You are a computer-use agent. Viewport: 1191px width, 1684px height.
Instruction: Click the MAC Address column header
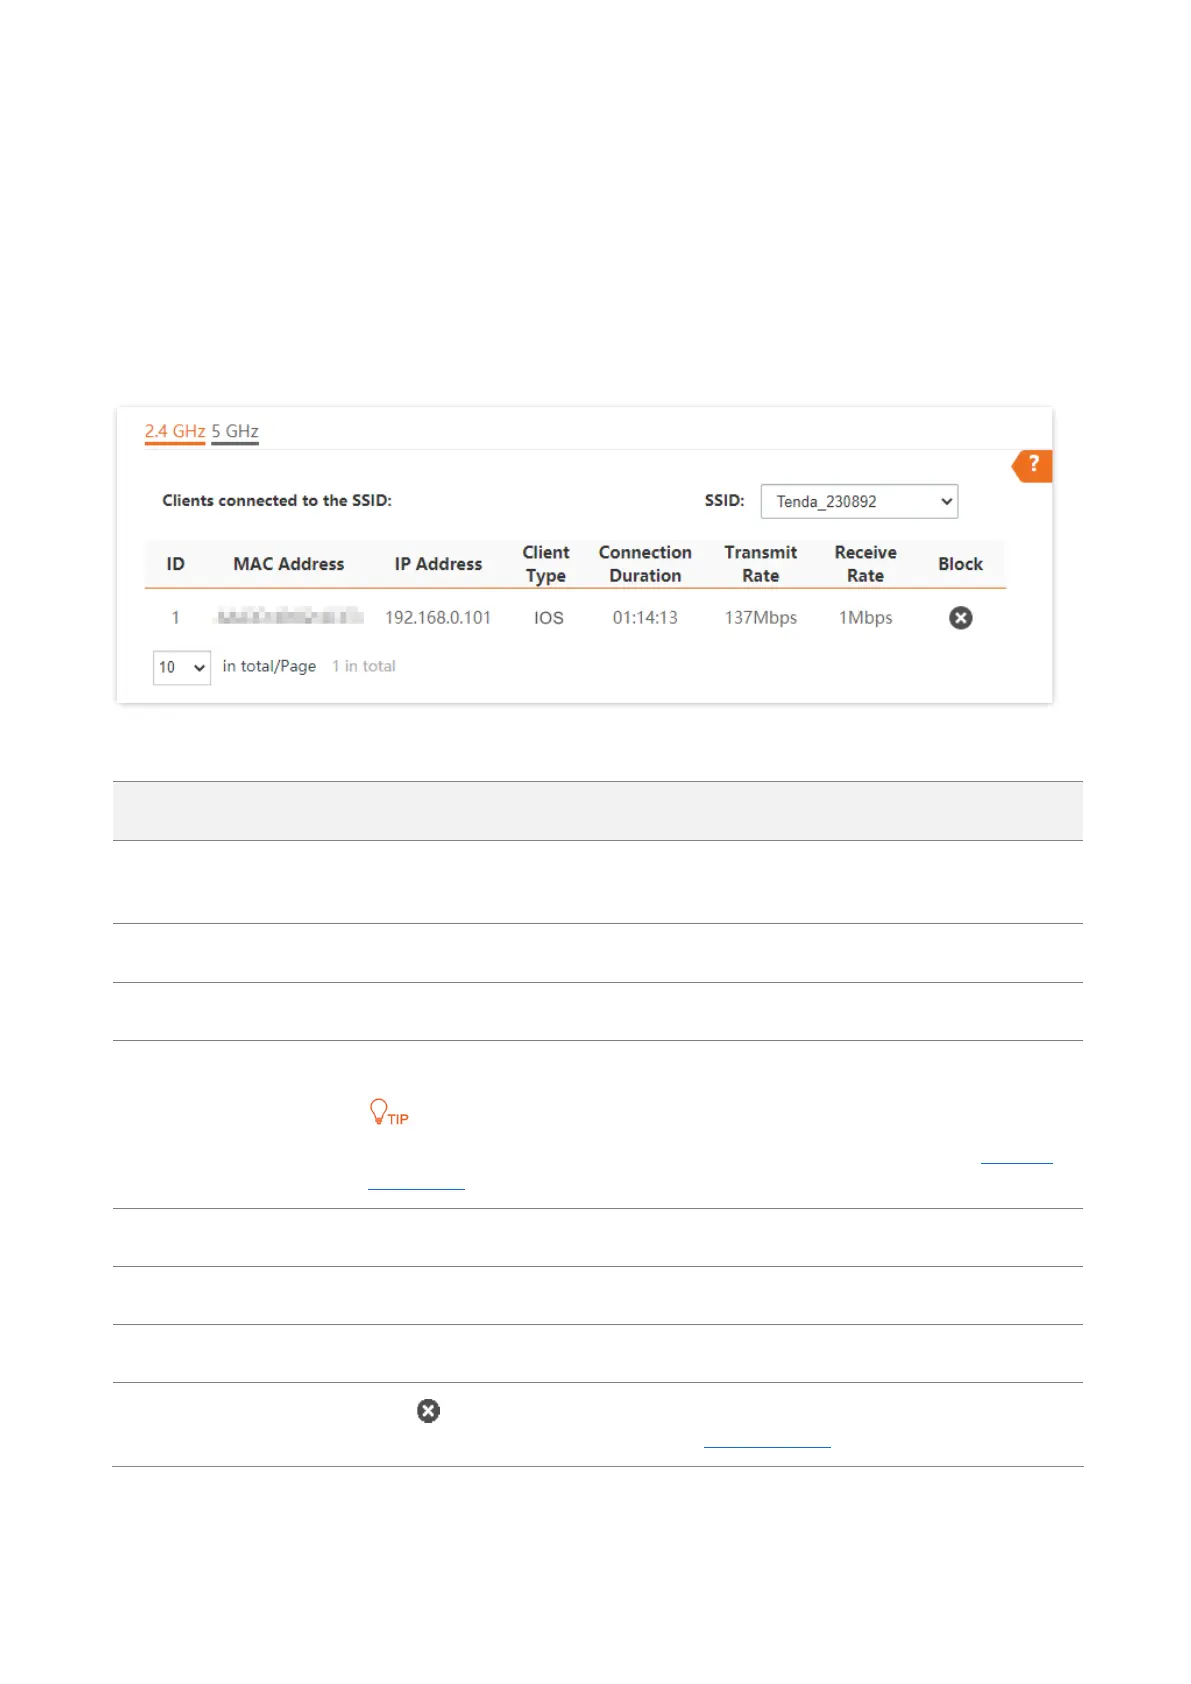(289, 564)
